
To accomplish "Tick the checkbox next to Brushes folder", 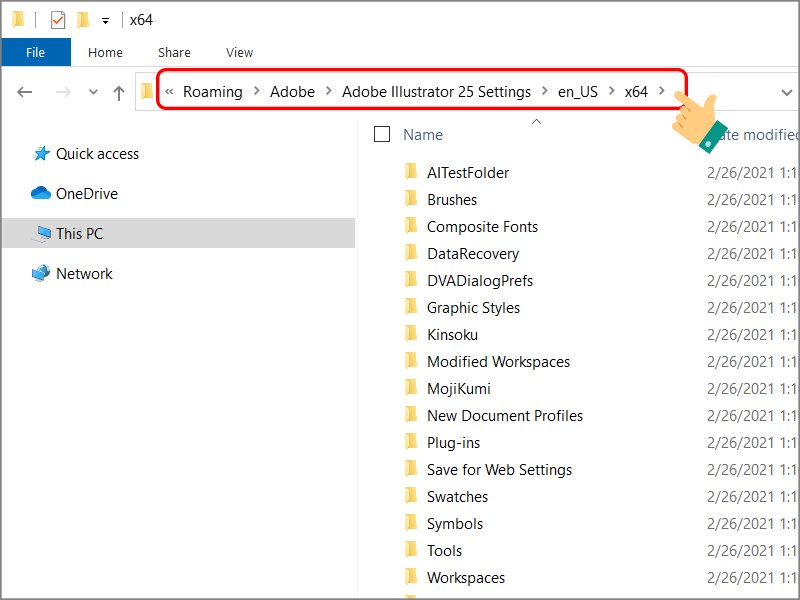I will (x=381, y=199).
